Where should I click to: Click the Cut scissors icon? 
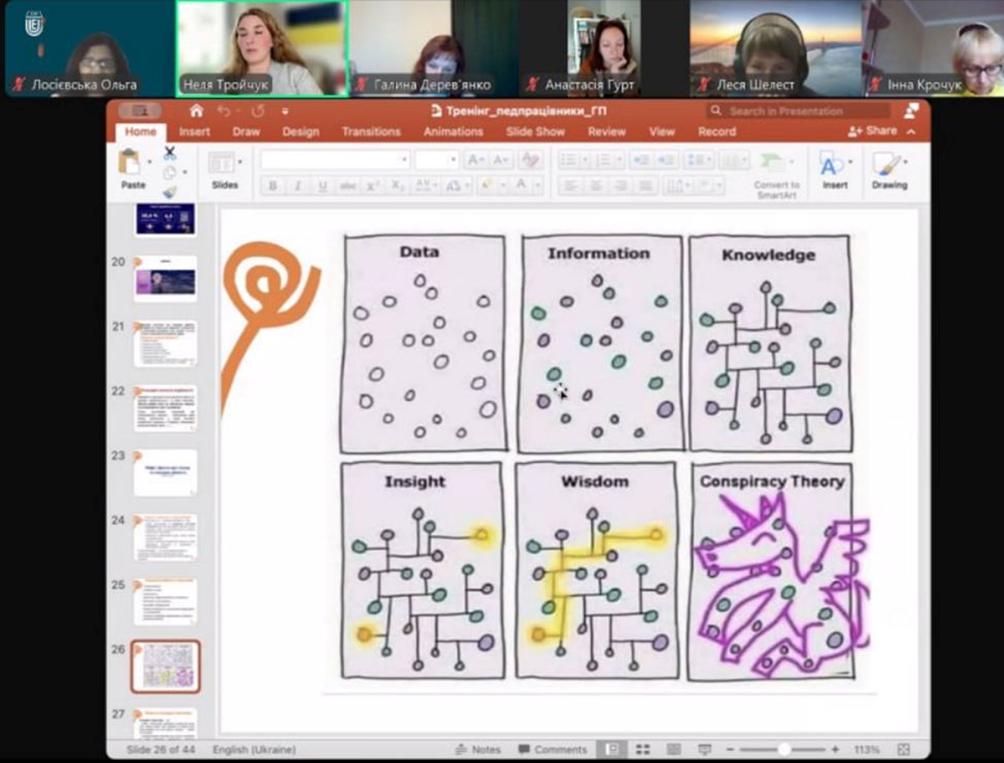[170, 153]
